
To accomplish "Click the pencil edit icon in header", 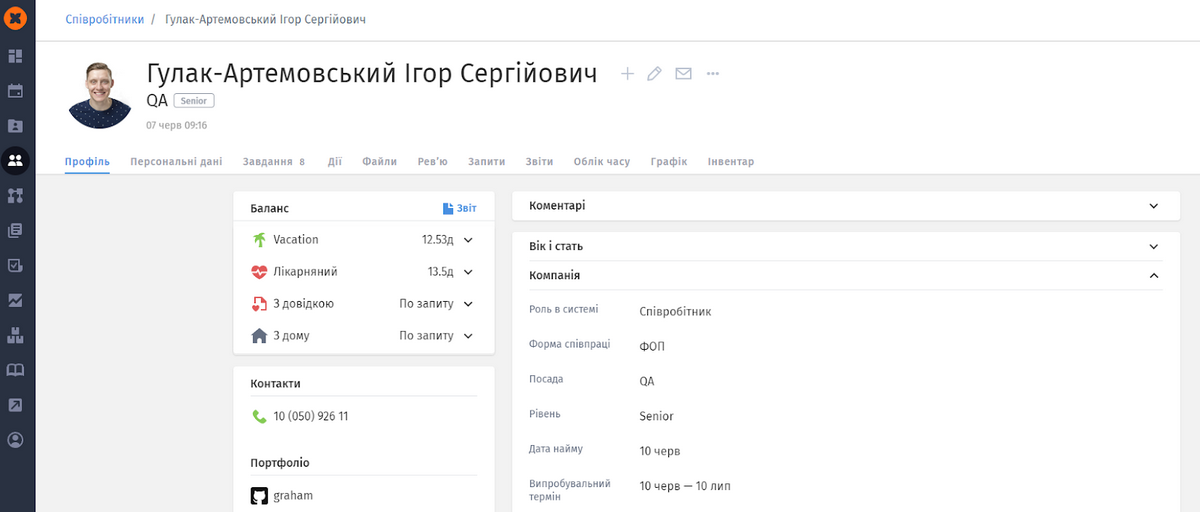I will click(x=655, y=74).
